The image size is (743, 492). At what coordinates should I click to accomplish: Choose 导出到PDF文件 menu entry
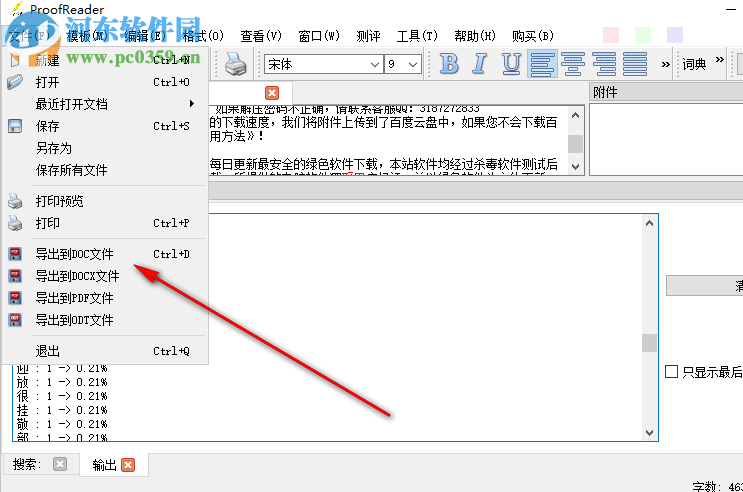105,298
